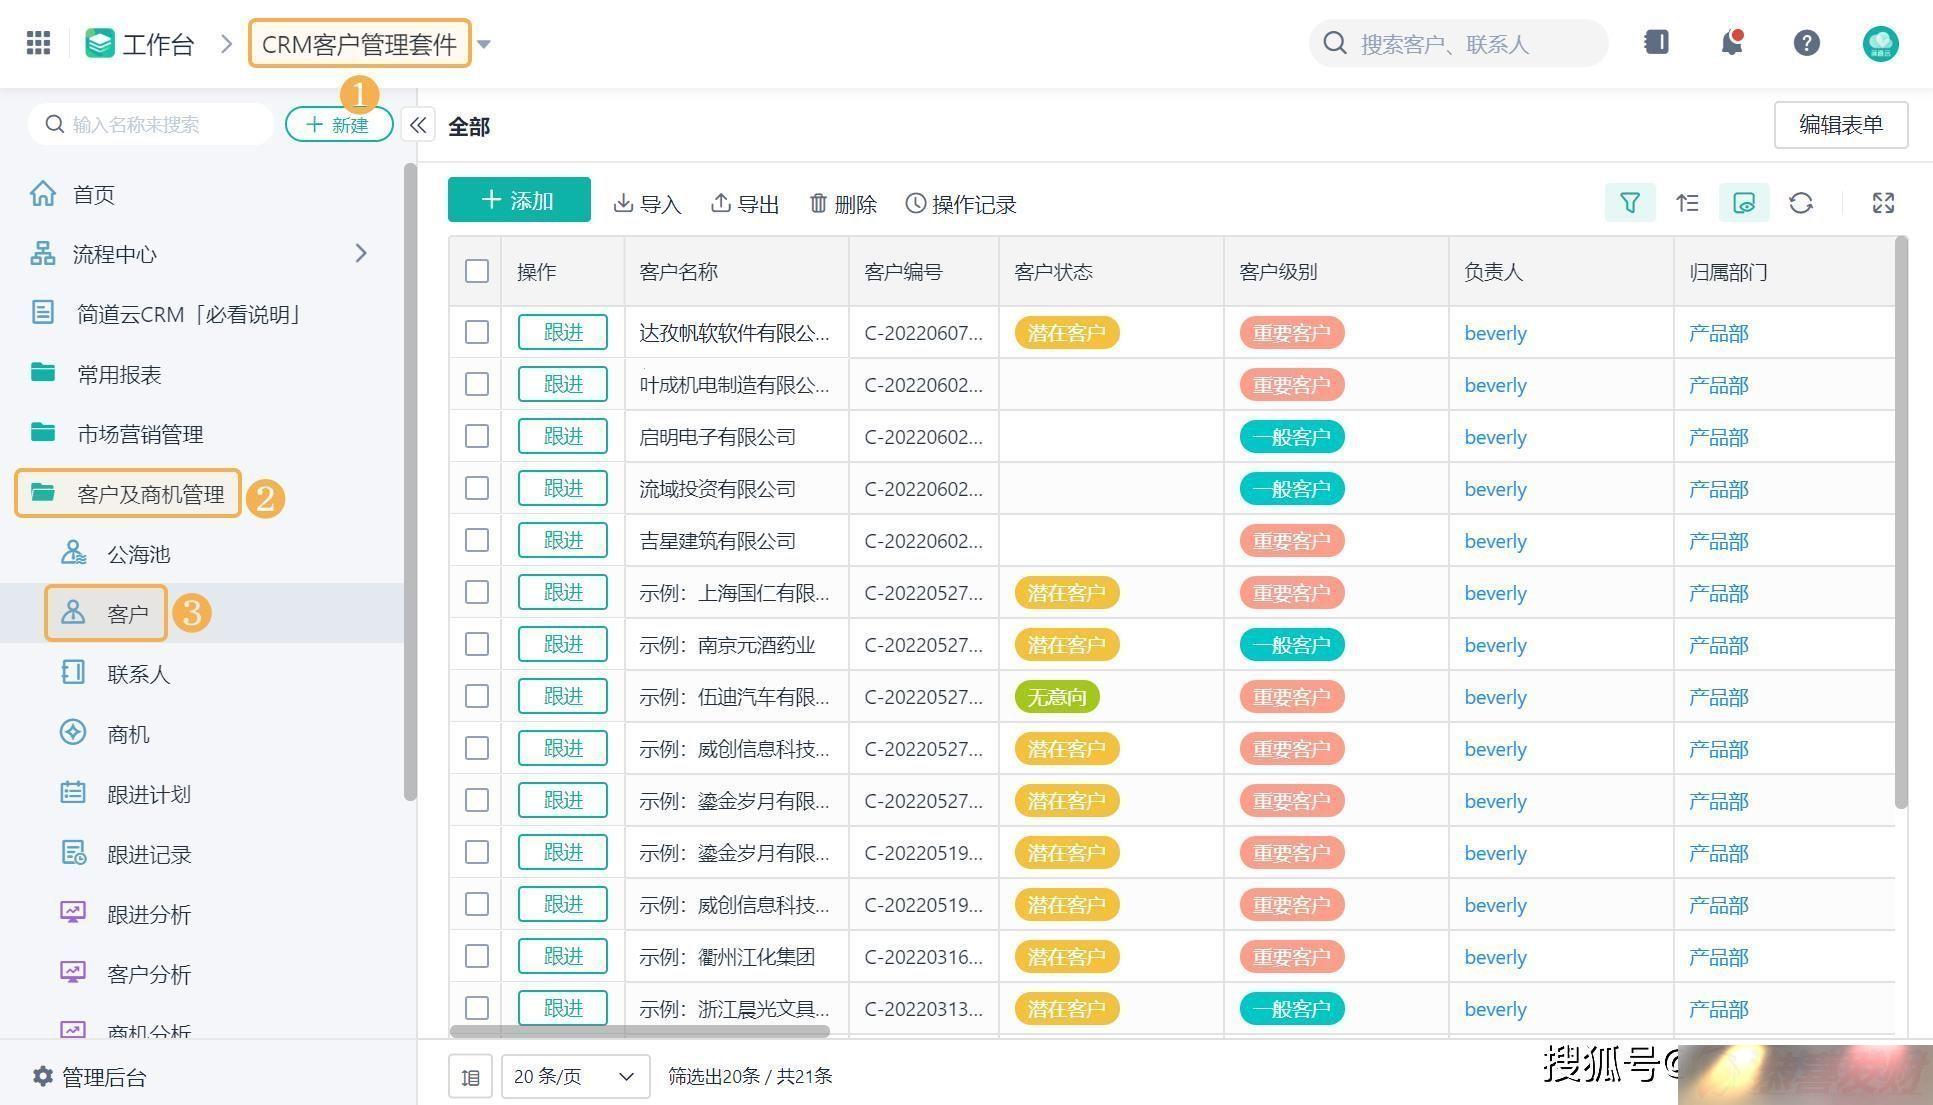1933x1105 pixels.
Task: Click the row-height icon beside page size
Action: (x=470, y=1077)
